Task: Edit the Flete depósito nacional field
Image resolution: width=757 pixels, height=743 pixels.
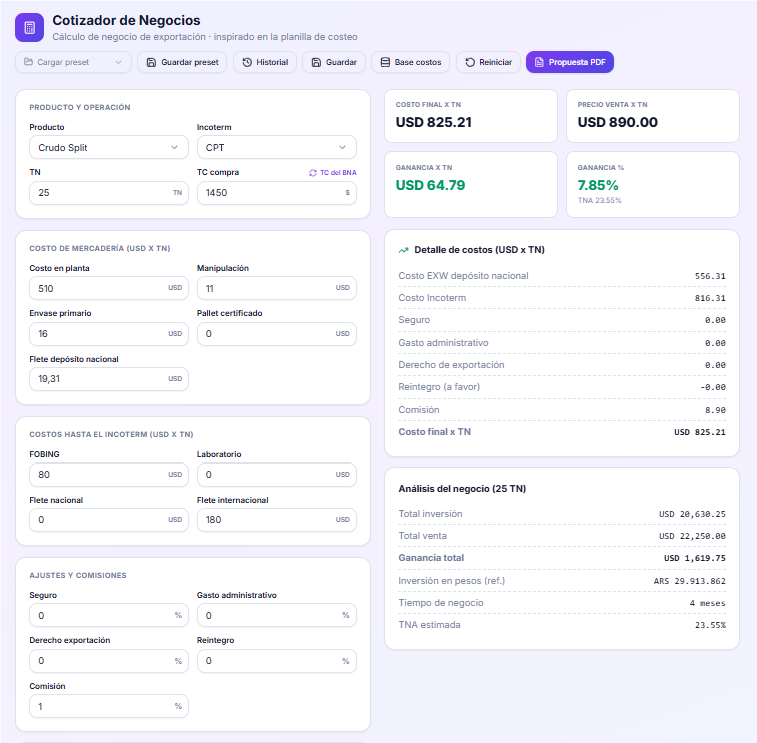Action: tap(109, 379)
